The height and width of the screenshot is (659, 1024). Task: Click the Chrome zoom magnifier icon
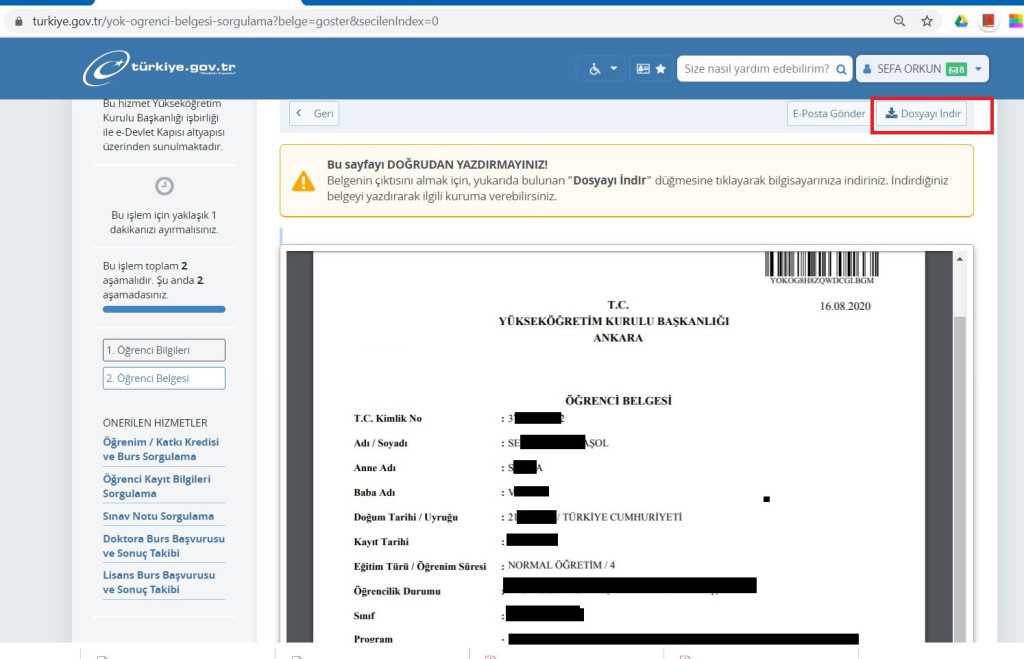[899, 21]
